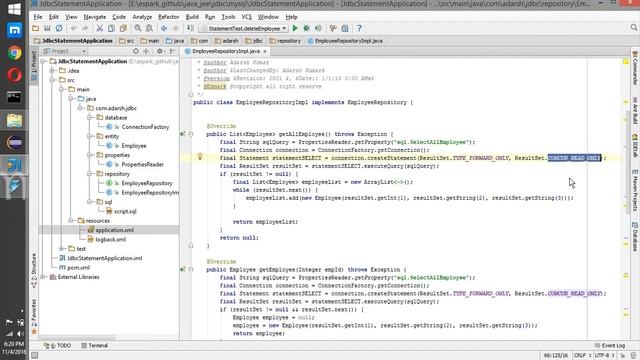Click the Run with Coverage icon
The width and height of the screenshot is (640, 360).
[x=318, y=28]
